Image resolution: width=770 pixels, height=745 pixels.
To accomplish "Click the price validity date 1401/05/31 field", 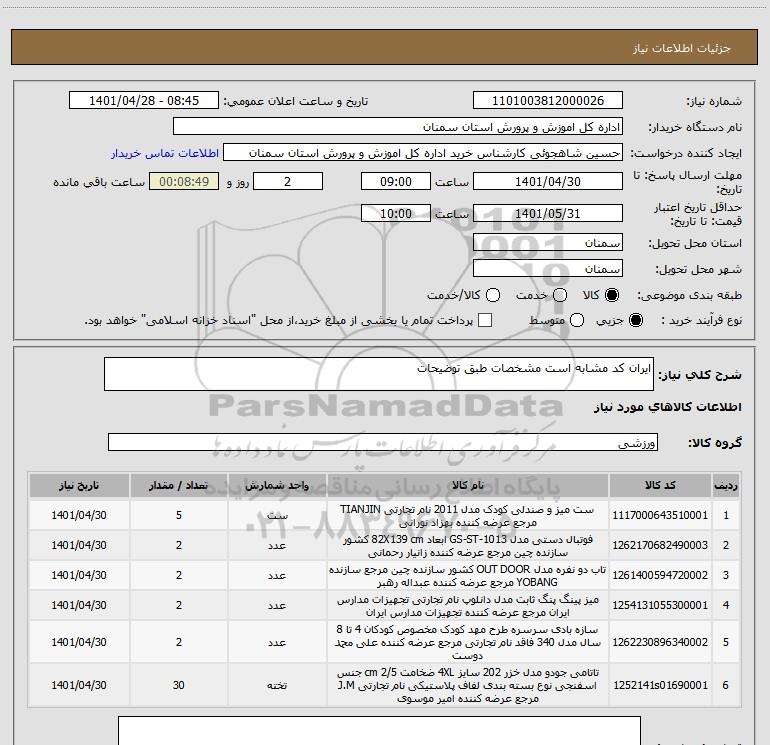I will pyautogui.click(x=548, y=213).
